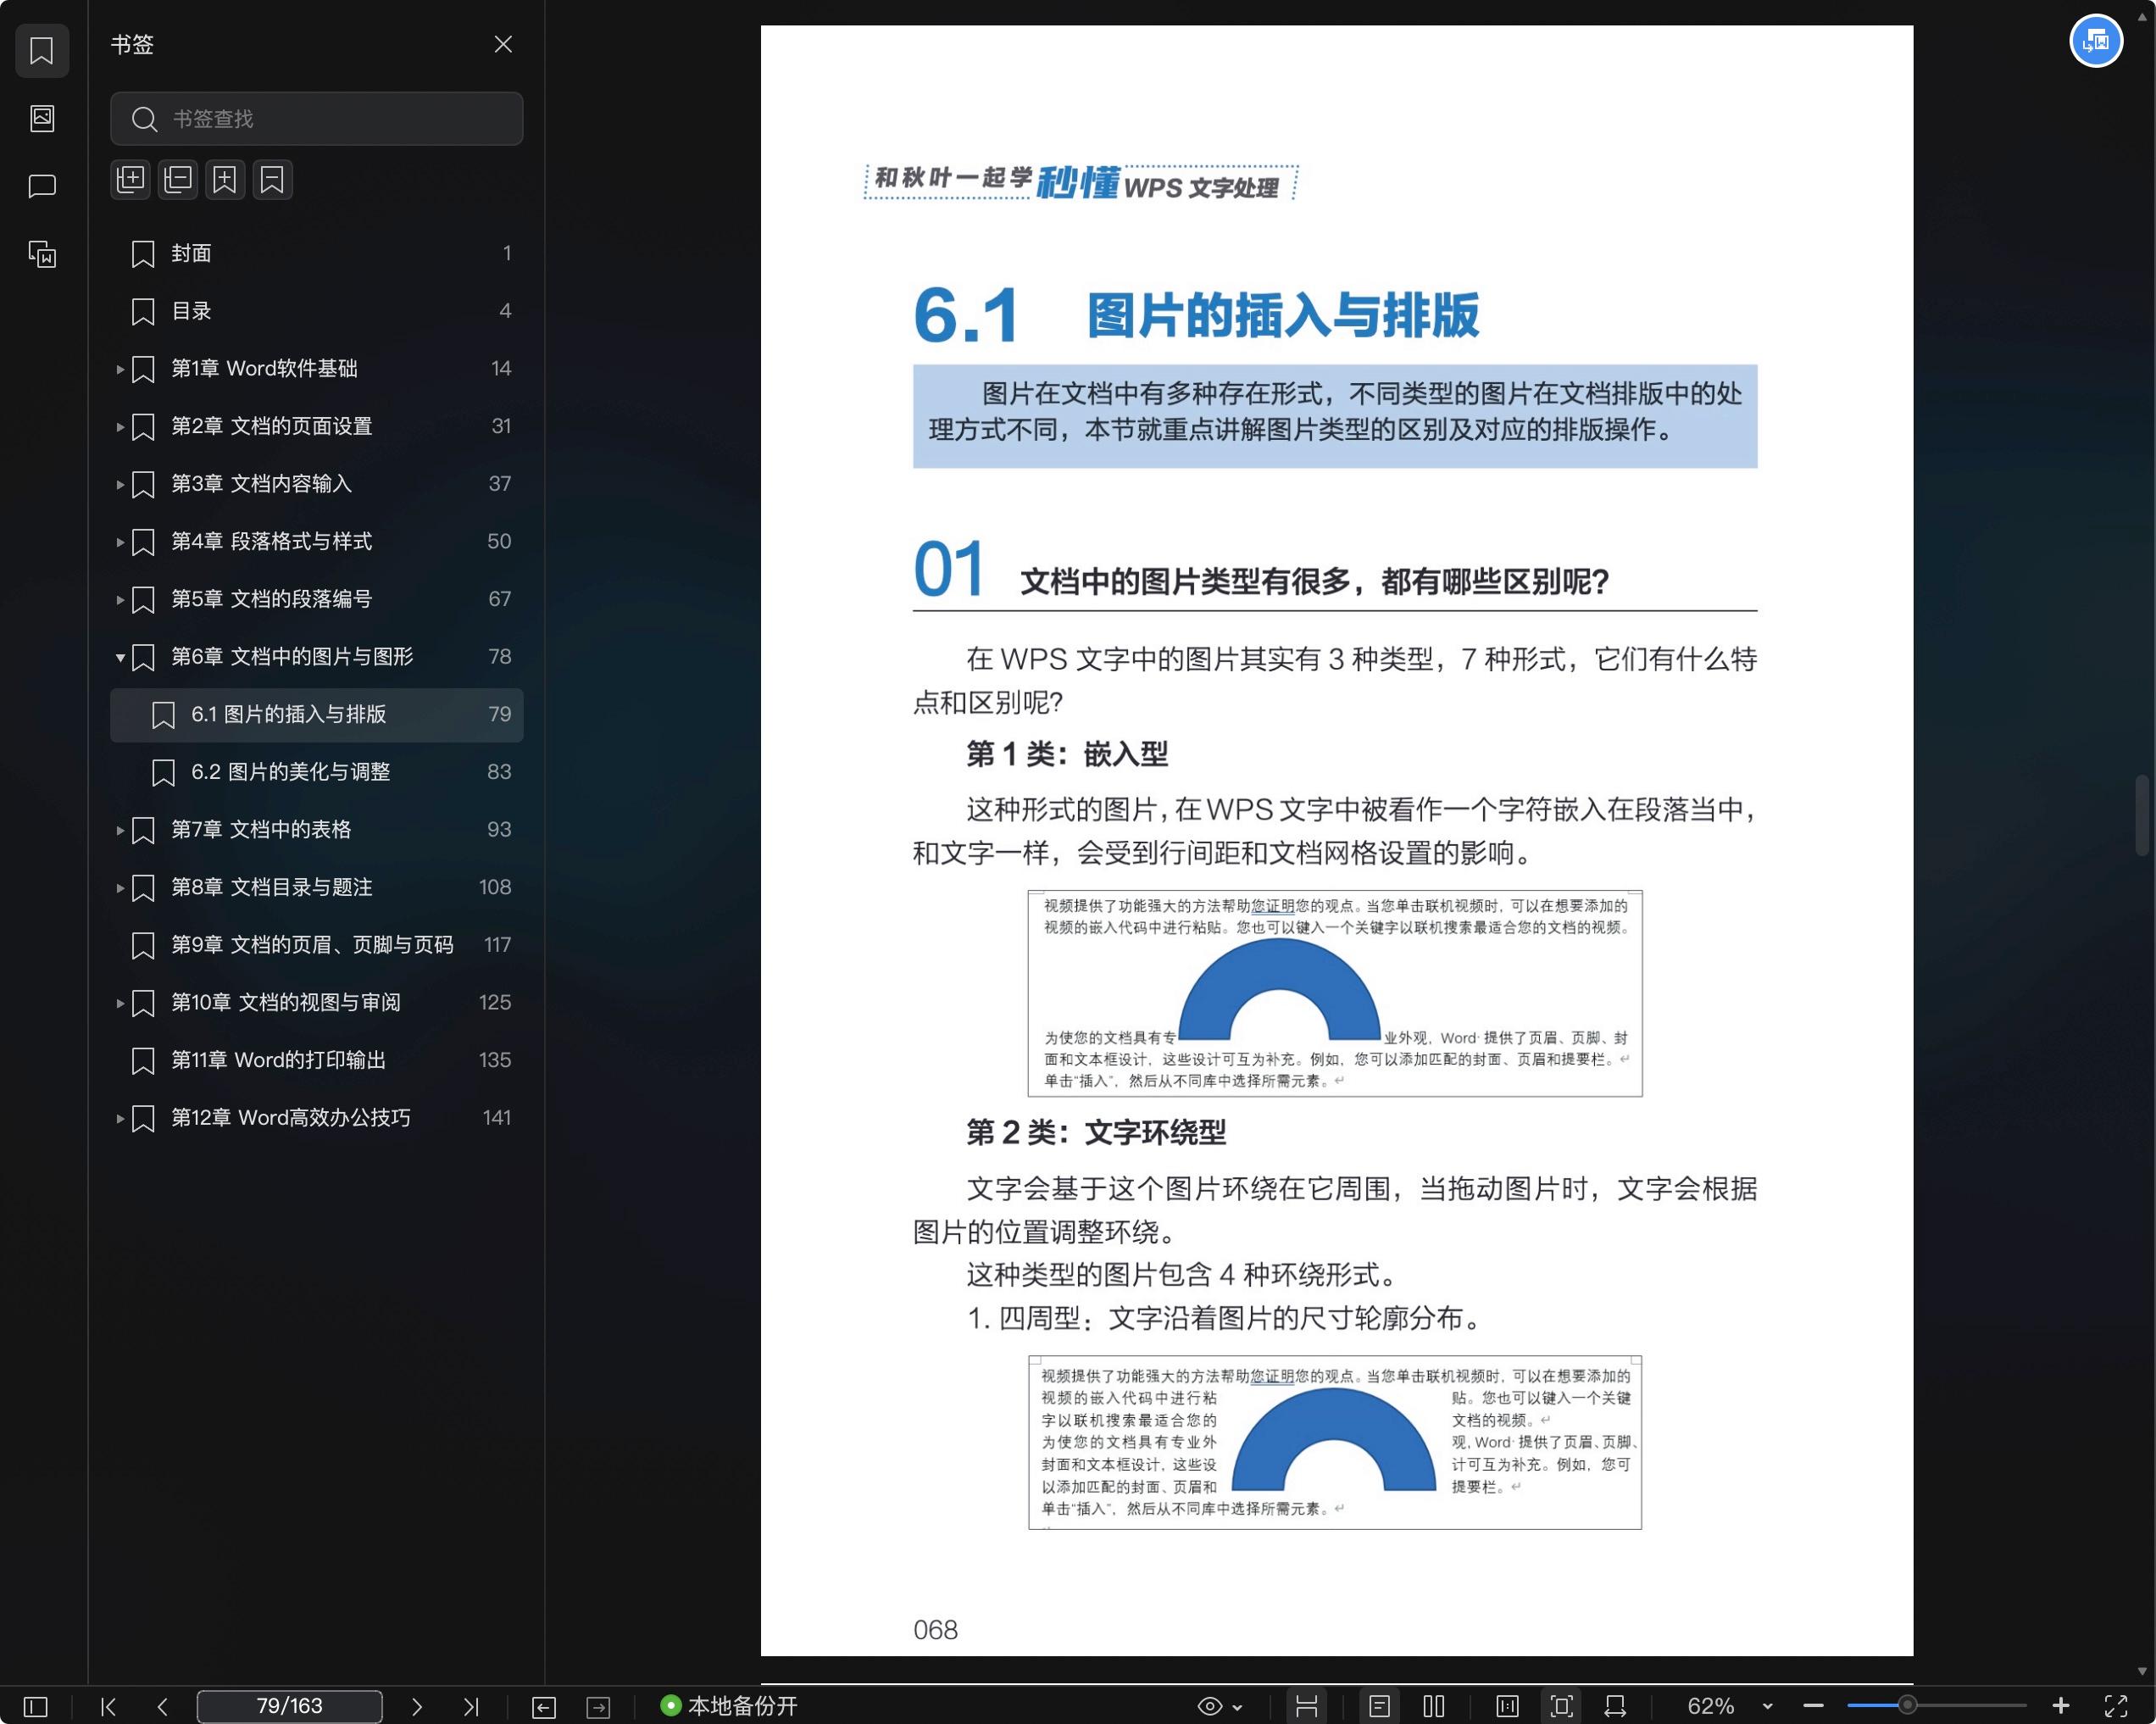Go forward to next view

tap(598, 1707)
